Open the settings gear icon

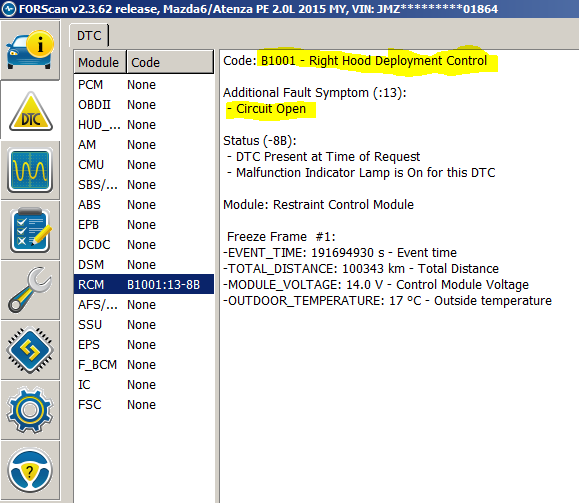point(30,410)
